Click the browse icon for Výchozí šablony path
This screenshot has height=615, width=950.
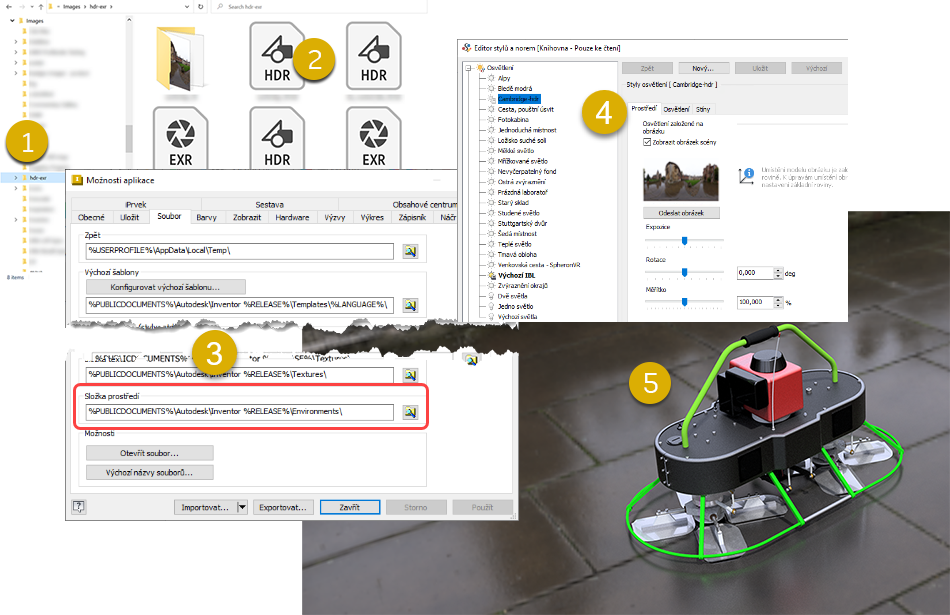coord(410,305)
